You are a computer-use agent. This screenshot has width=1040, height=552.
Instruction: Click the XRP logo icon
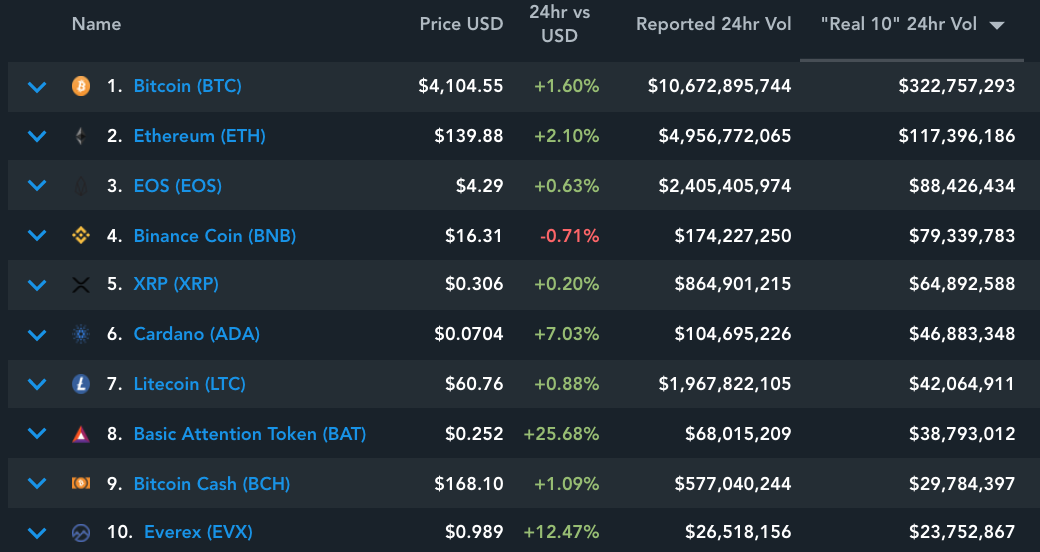click(x=81, y=285)
